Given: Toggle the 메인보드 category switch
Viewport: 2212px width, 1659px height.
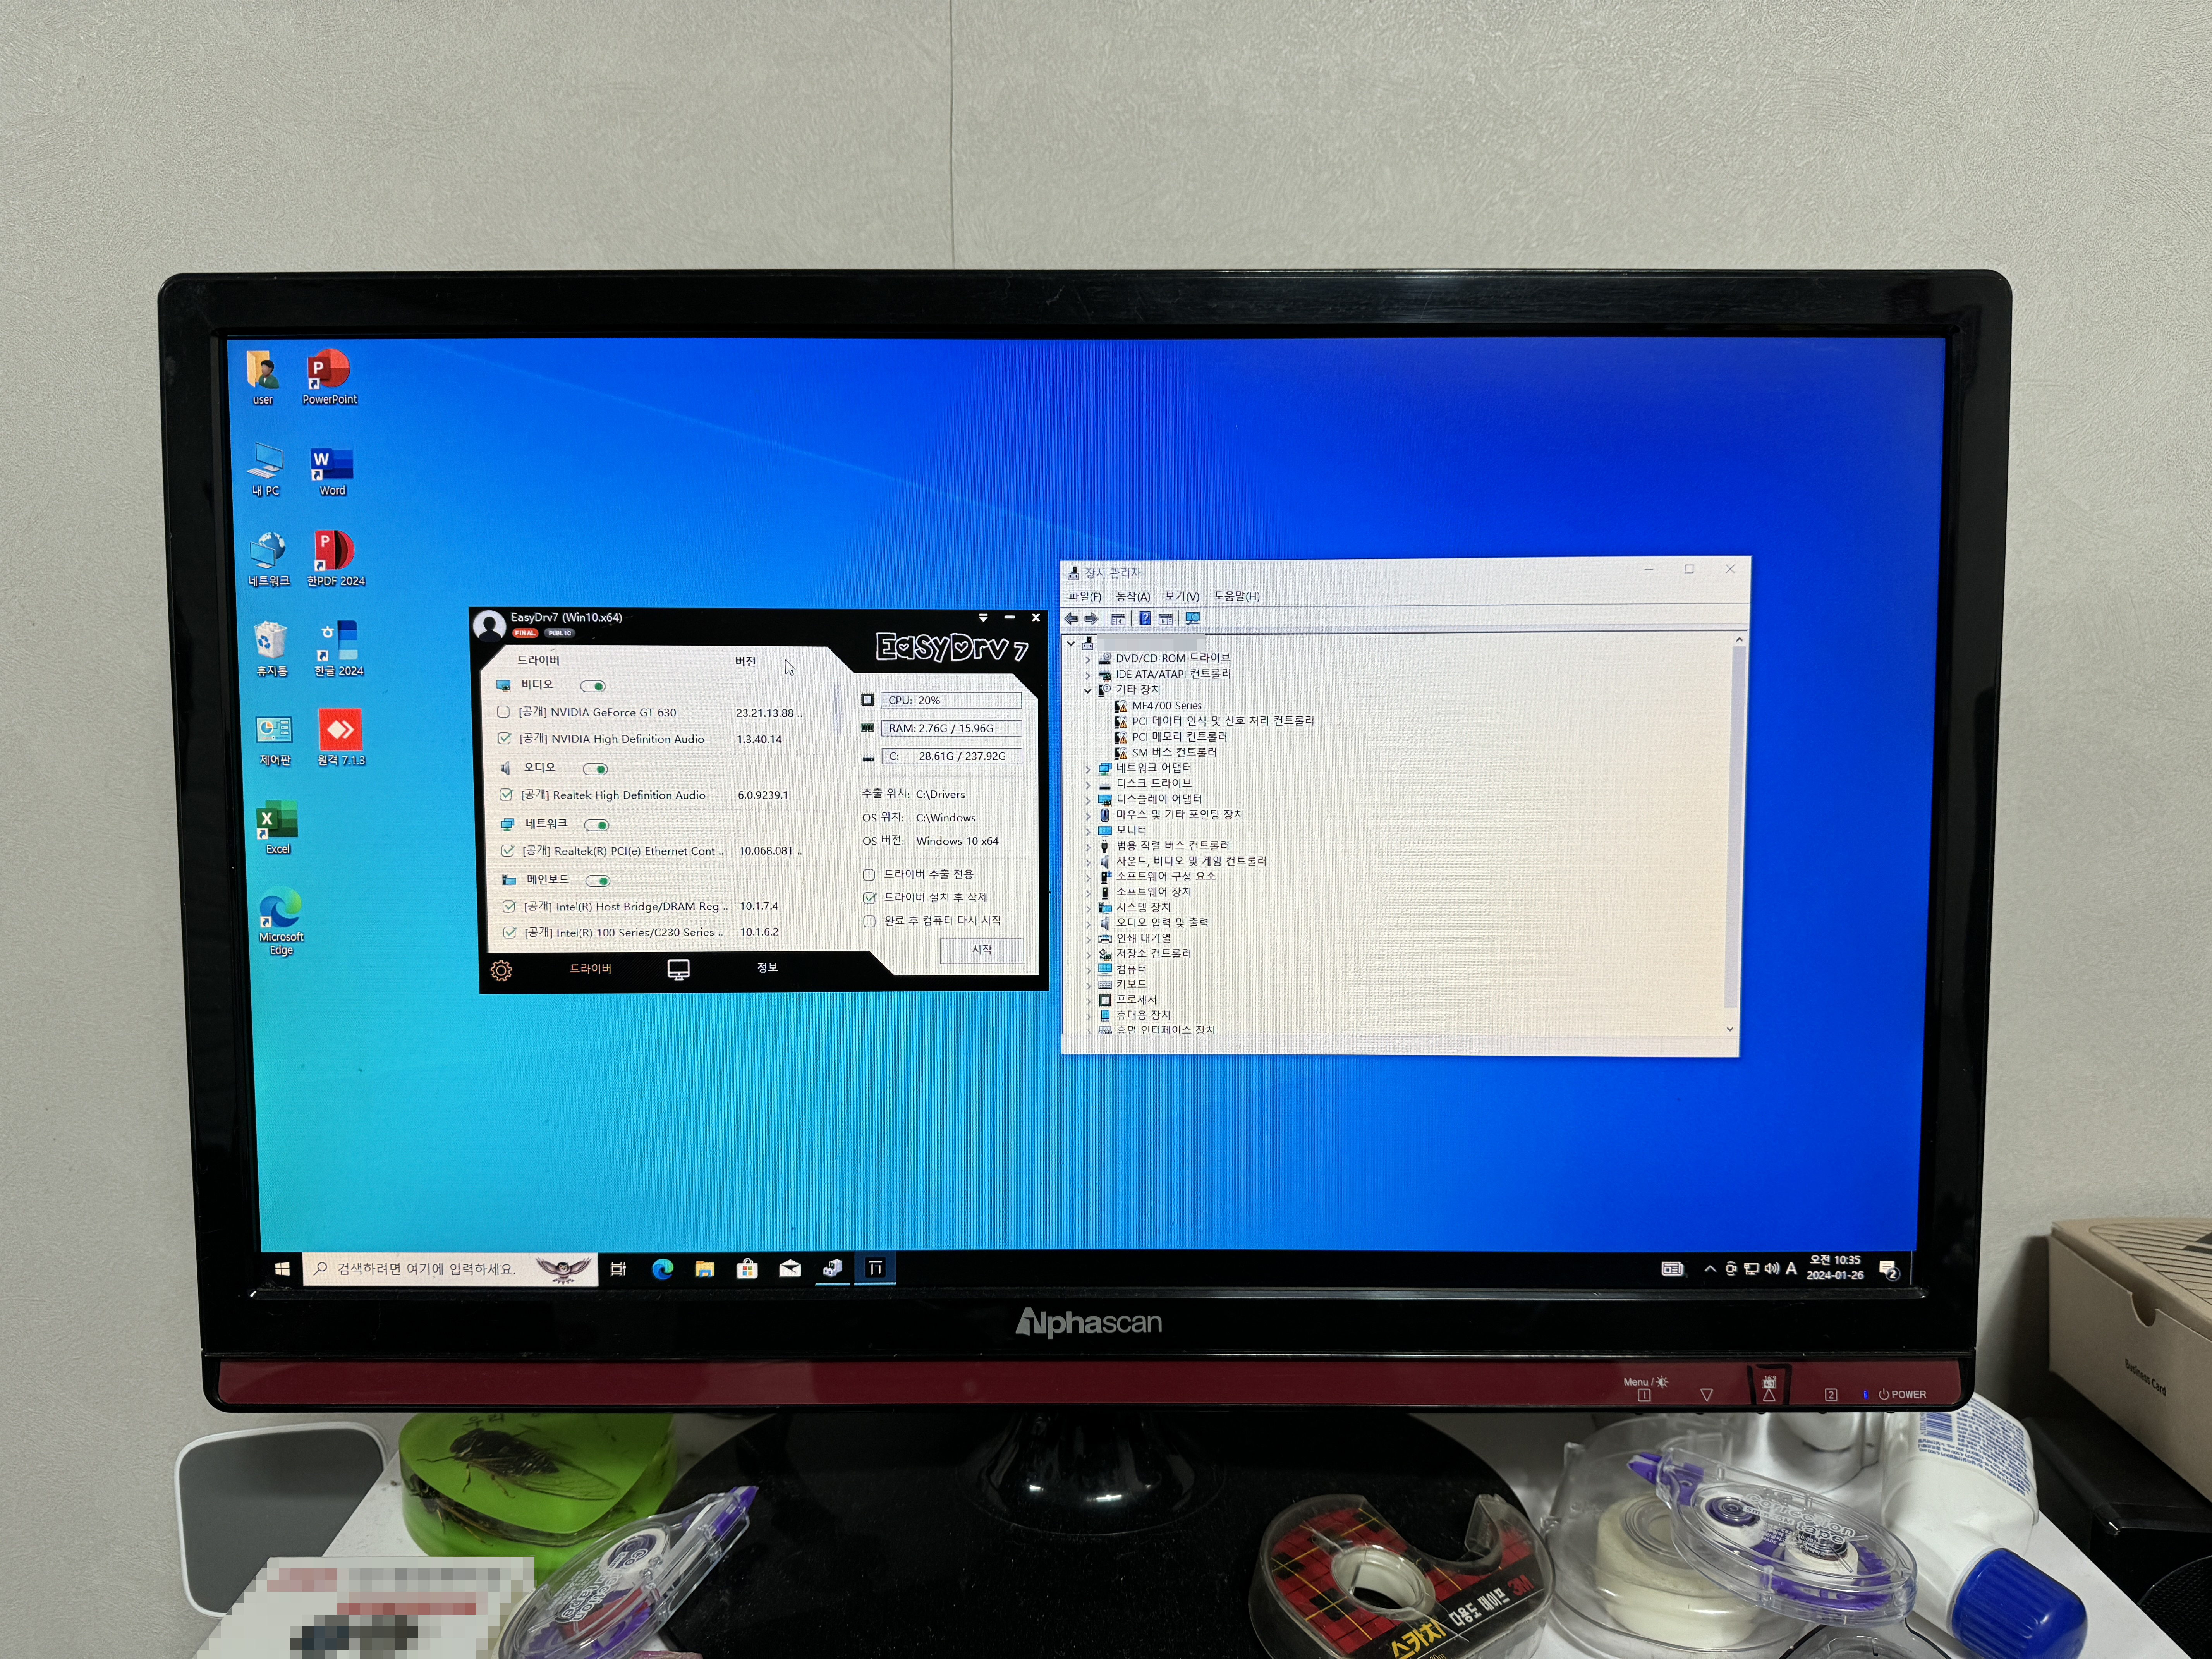Looking at the screenshot, I should point(598,881).
